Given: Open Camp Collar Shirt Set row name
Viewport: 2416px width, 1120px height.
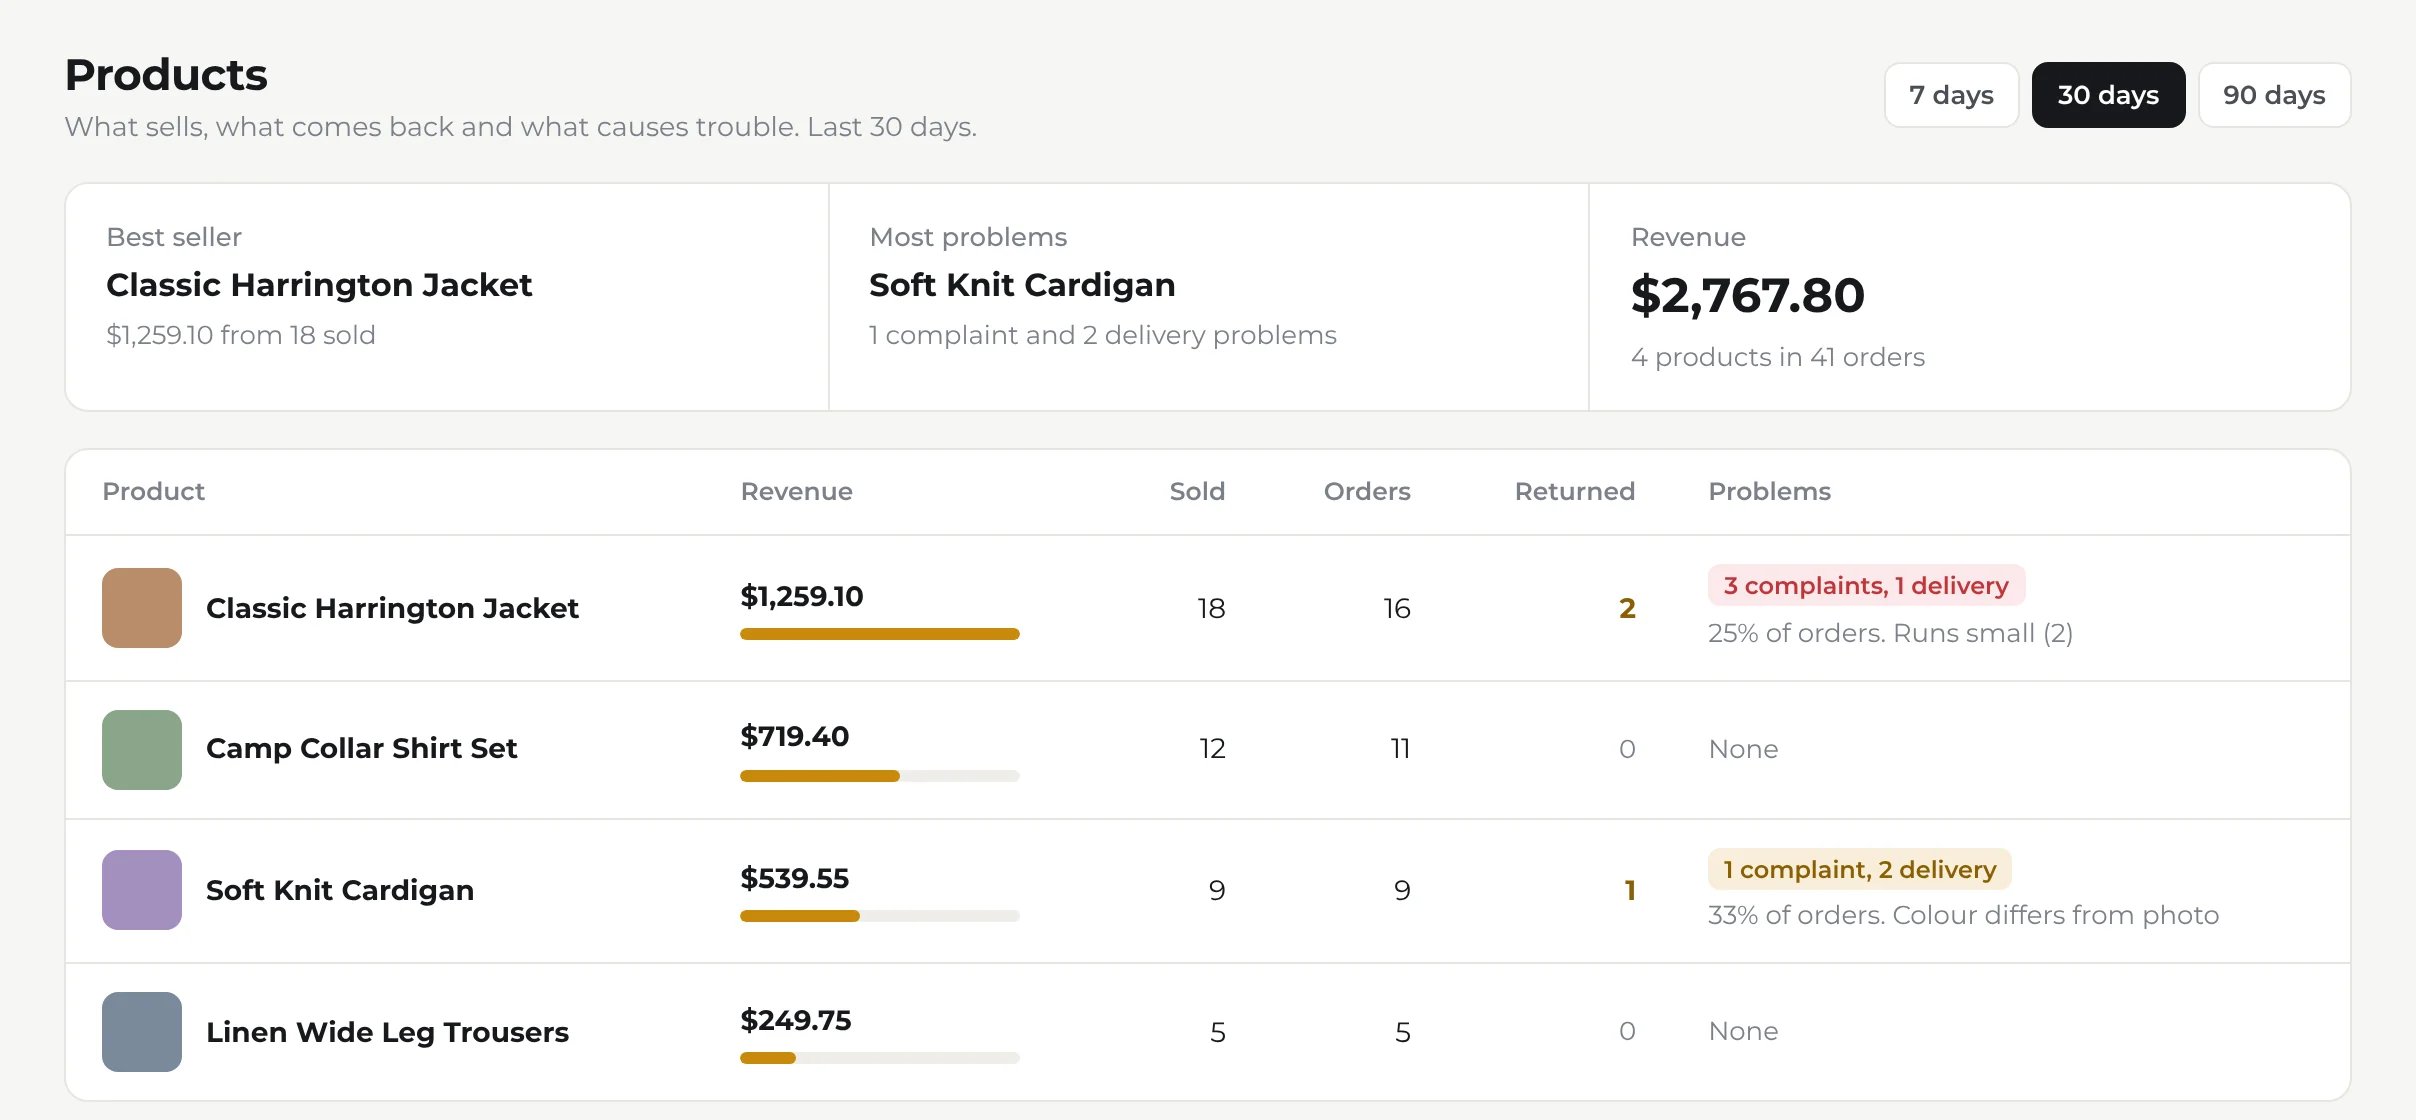Looking at the screenshot, I should click(x=361, y=748).
